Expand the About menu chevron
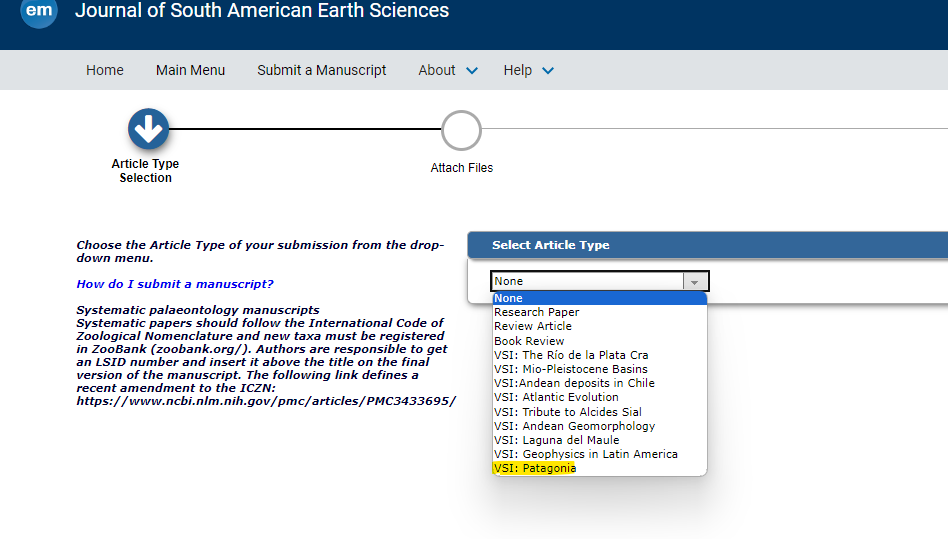The width and height of the screenshot is (948, 539). point(472,71)
